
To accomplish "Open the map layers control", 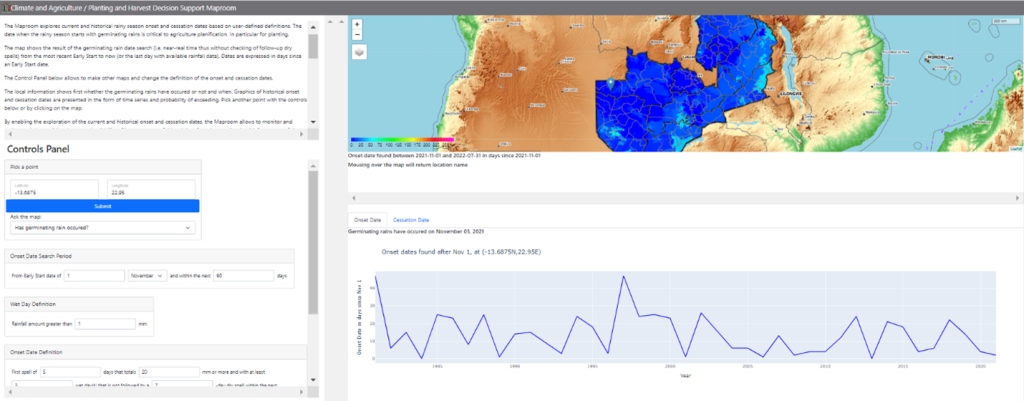I will pyautogui.click(x=359, y=52).
